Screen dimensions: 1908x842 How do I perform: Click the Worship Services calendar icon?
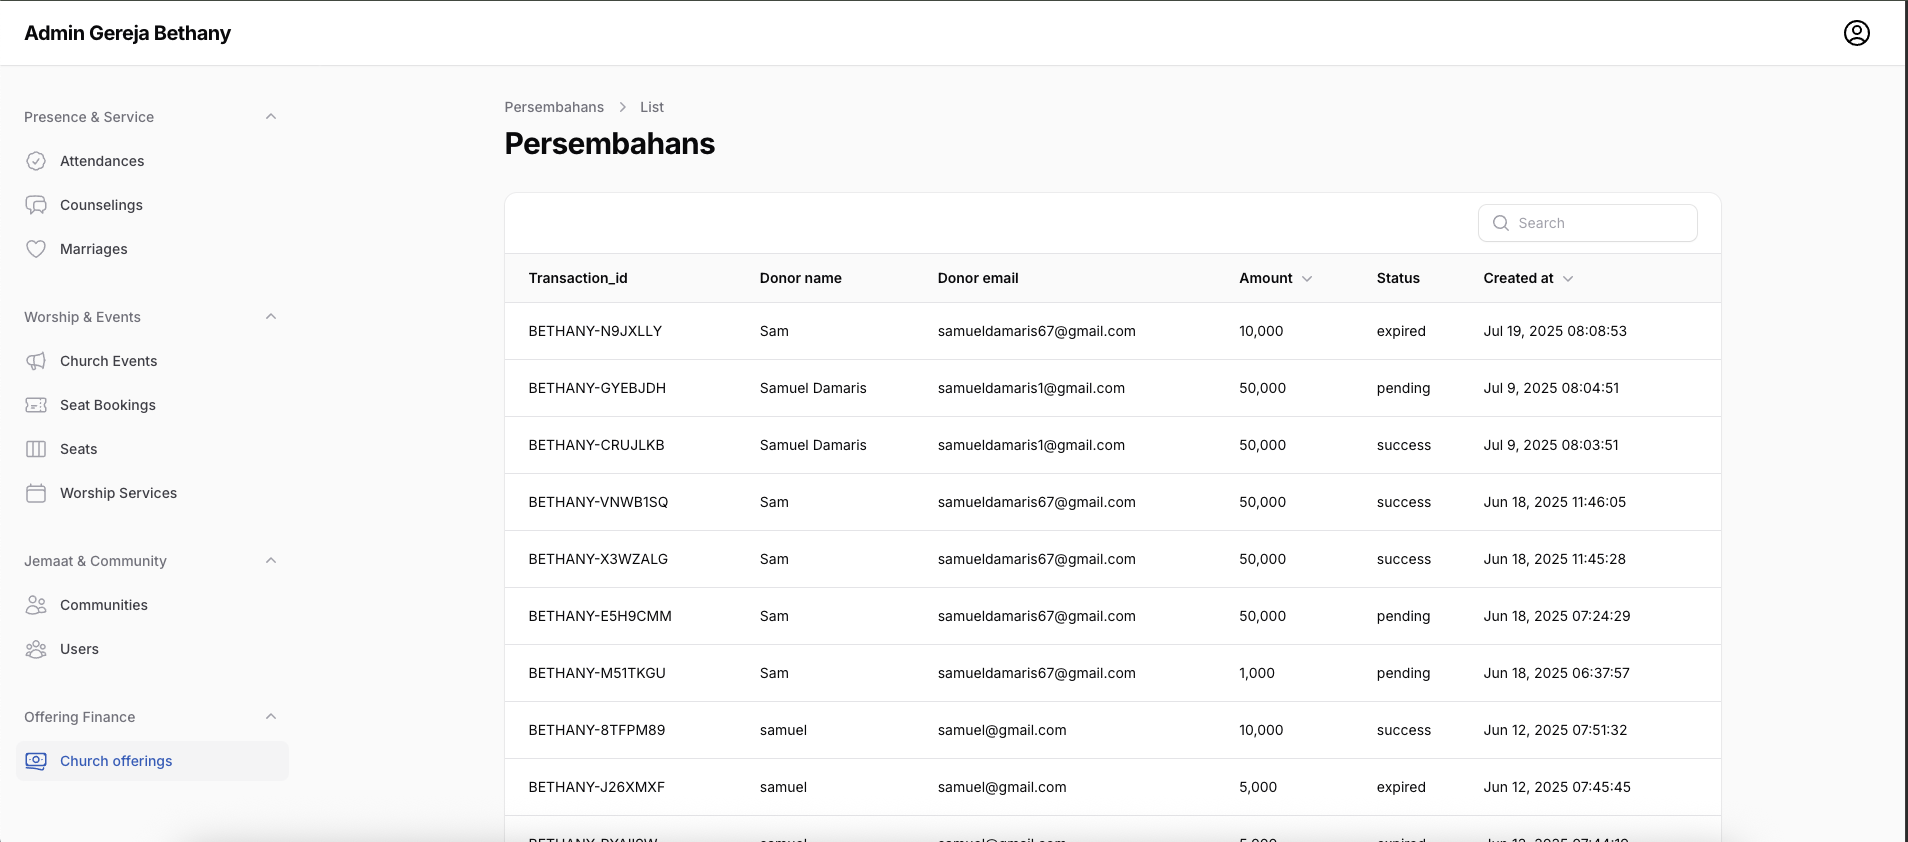[36, 493]
